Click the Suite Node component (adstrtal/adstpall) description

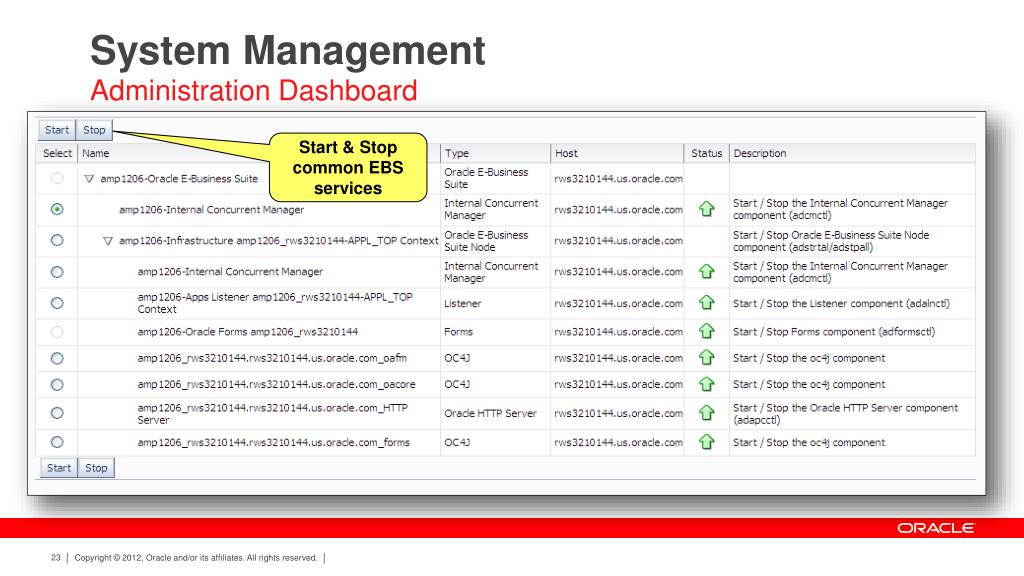click(831, 241)
